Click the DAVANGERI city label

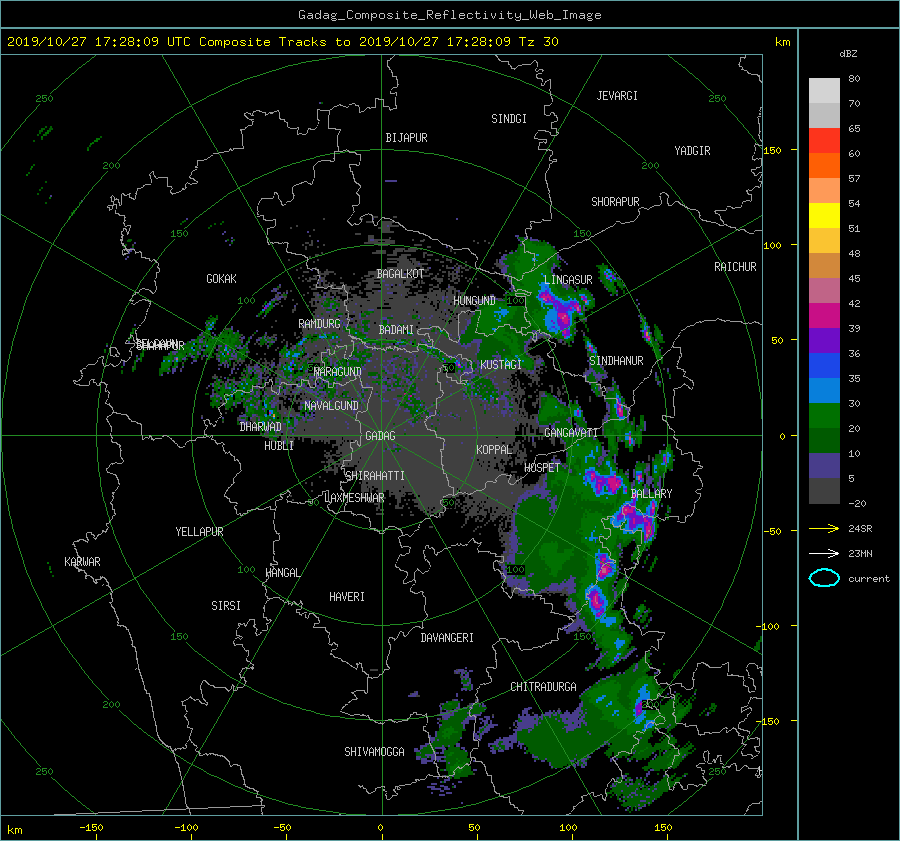click(447, 638)
